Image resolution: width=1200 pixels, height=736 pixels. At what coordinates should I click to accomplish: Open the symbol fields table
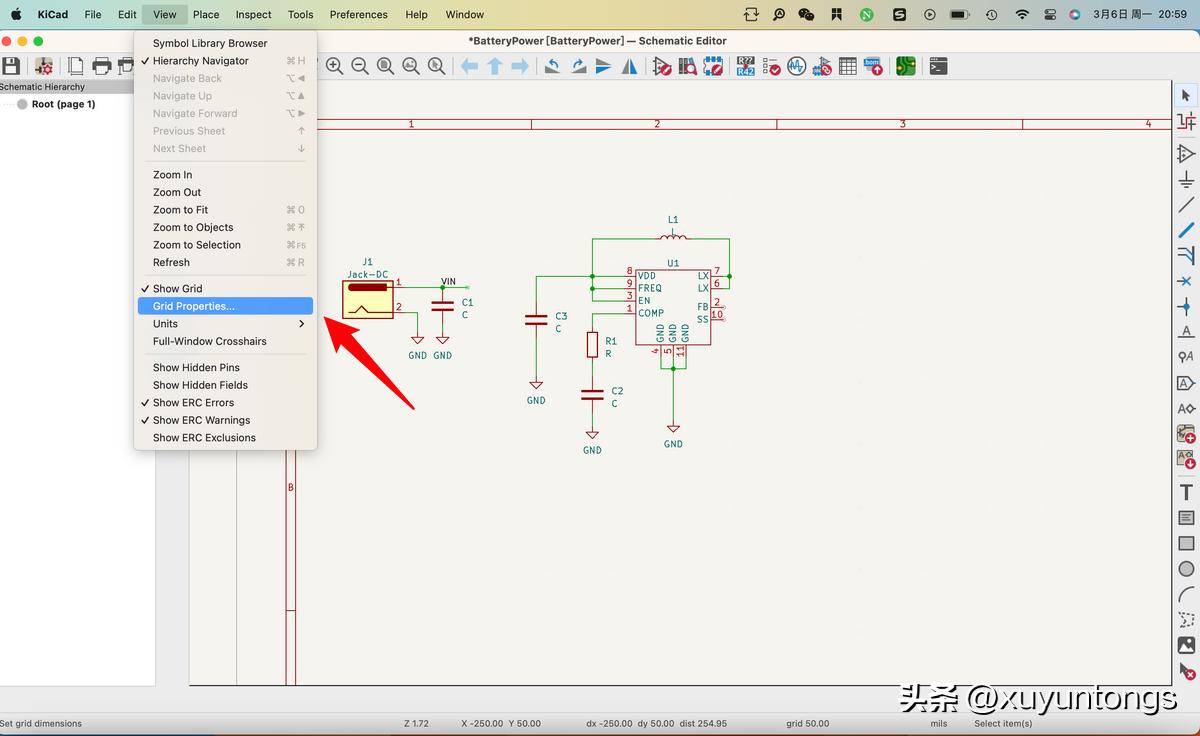click(847, 65)
